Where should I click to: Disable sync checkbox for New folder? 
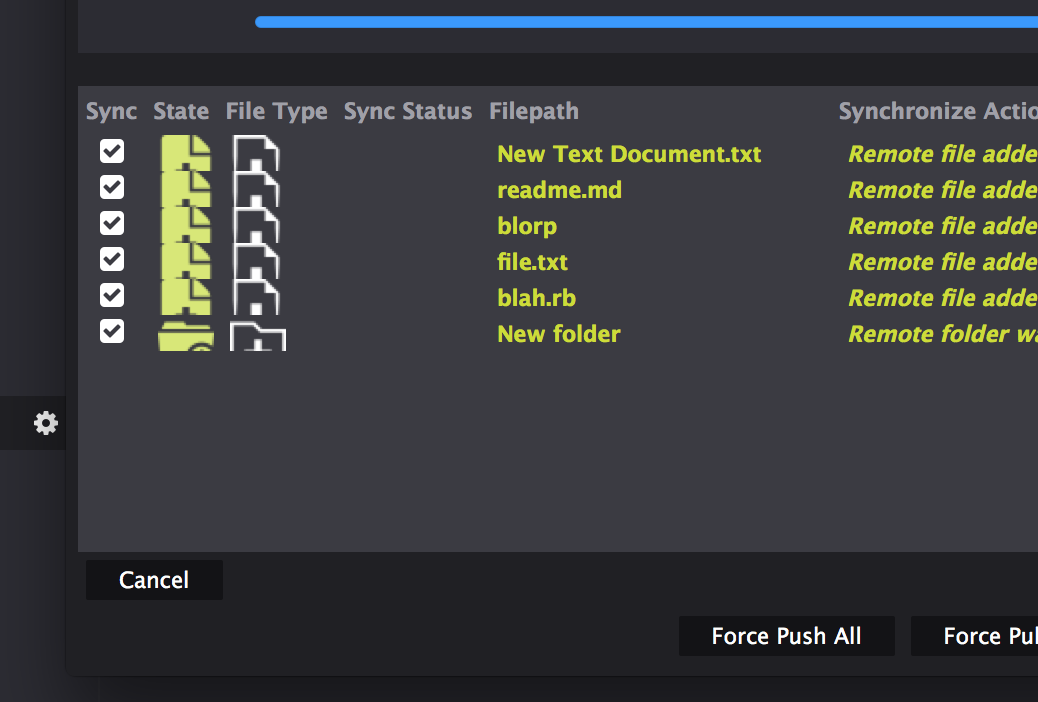(112, 331)
